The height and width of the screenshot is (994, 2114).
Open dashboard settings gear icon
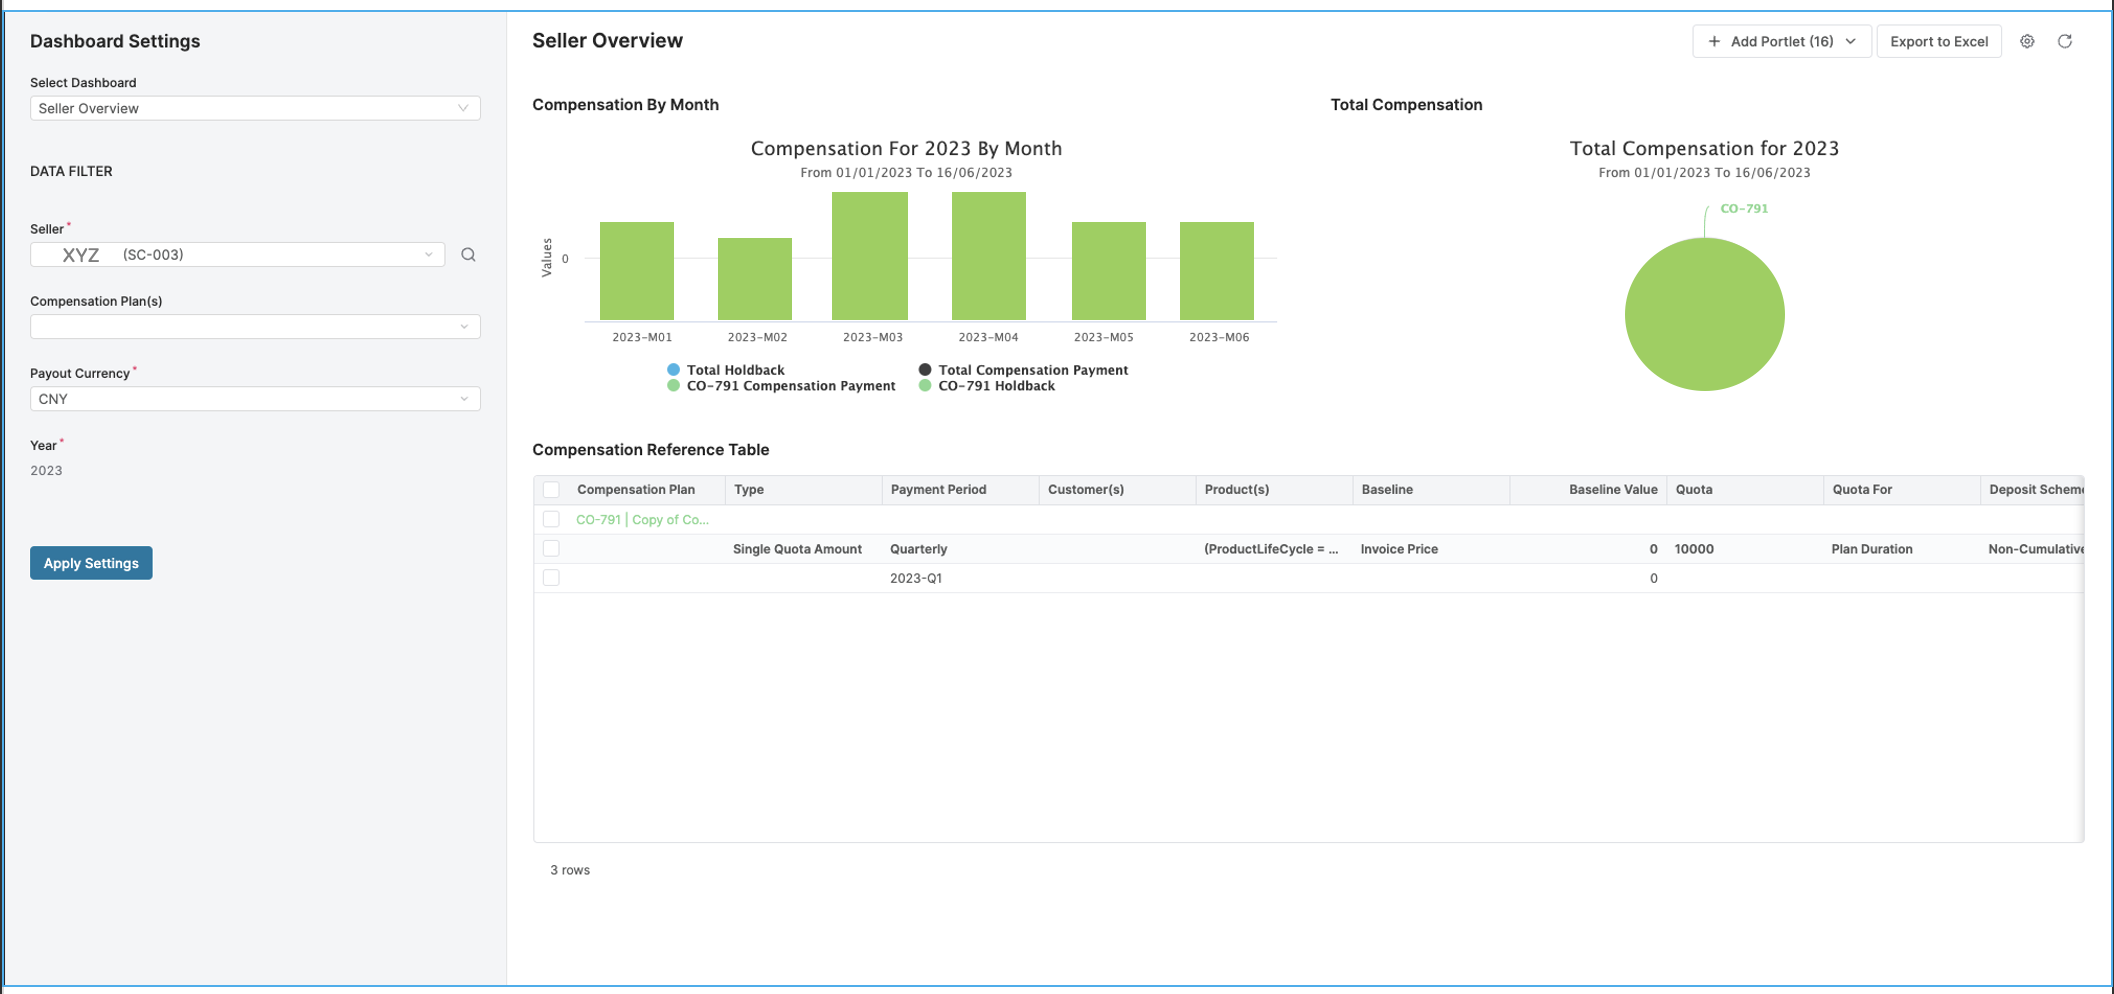tap(2027, 41)
